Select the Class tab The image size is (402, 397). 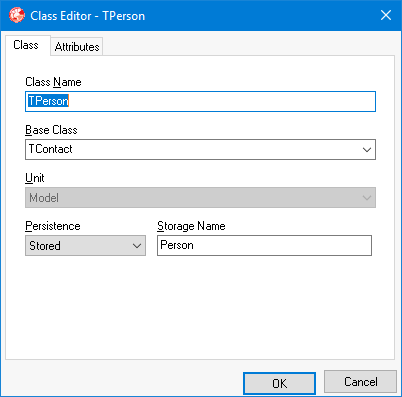pos(26,45)
